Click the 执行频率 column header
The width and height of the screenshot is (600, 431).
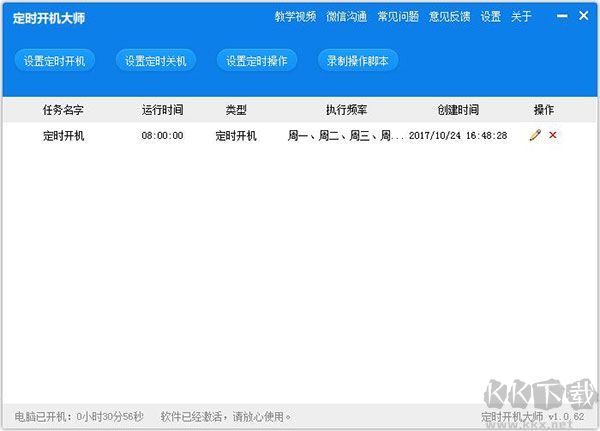point(346,110)
